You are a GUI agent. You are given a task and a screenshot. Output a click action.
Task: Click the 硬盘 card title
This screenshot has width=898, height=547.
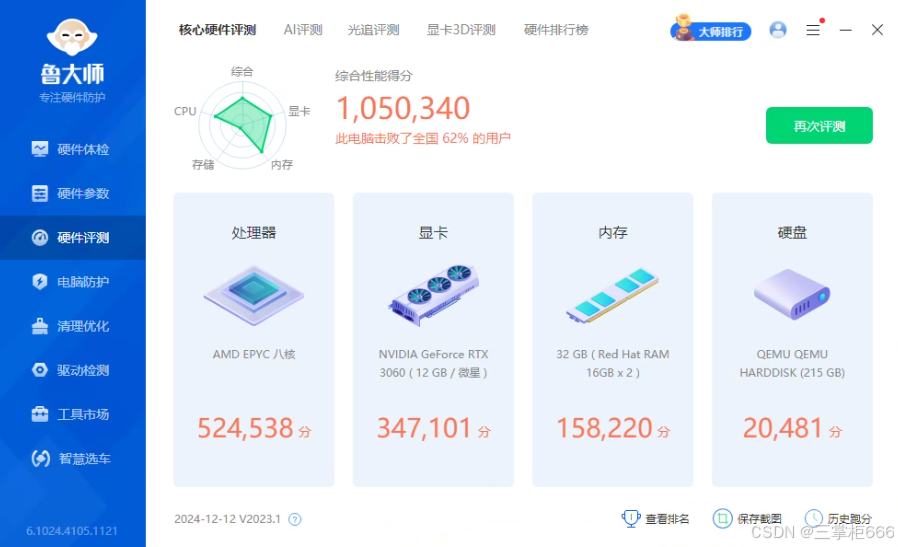tap(792, 233)
